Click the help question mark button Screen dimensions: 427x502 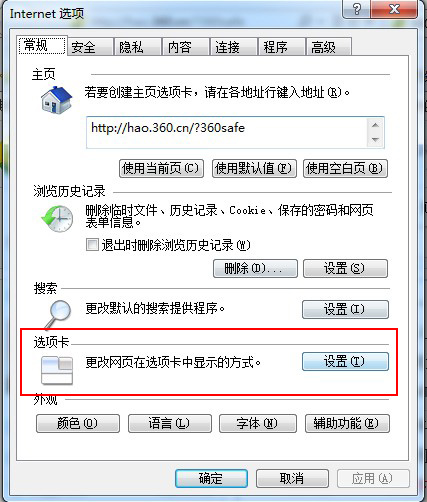point(356,9)
